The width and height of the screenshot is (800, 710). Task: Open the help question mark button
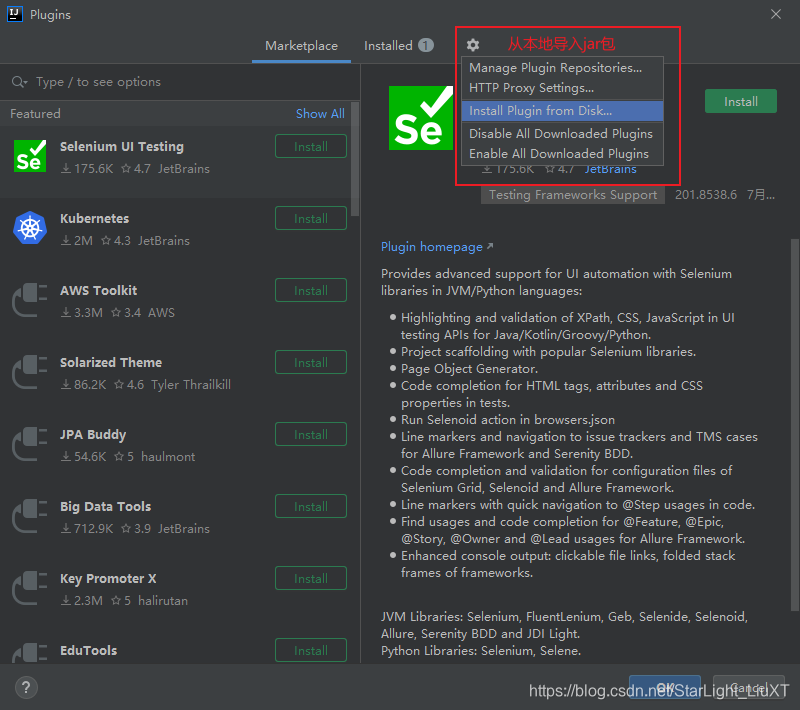26,687
